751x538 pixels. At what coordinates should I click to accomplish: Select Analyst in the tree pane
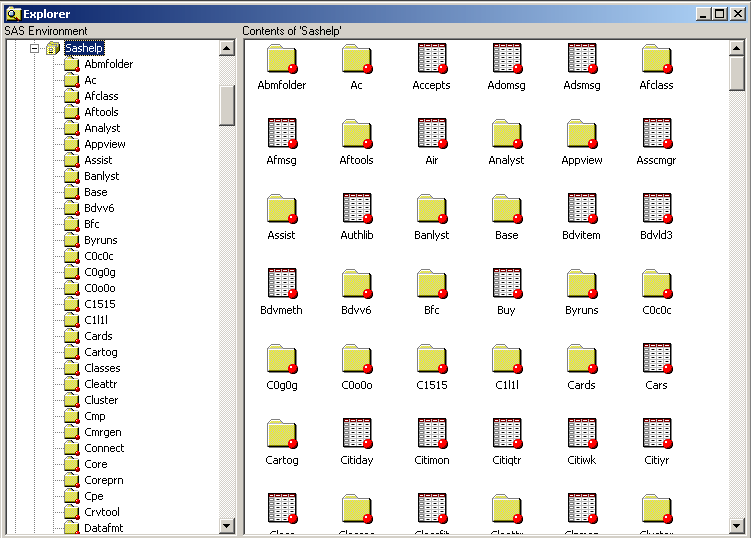pyautogui.click(x=102, y=128)
